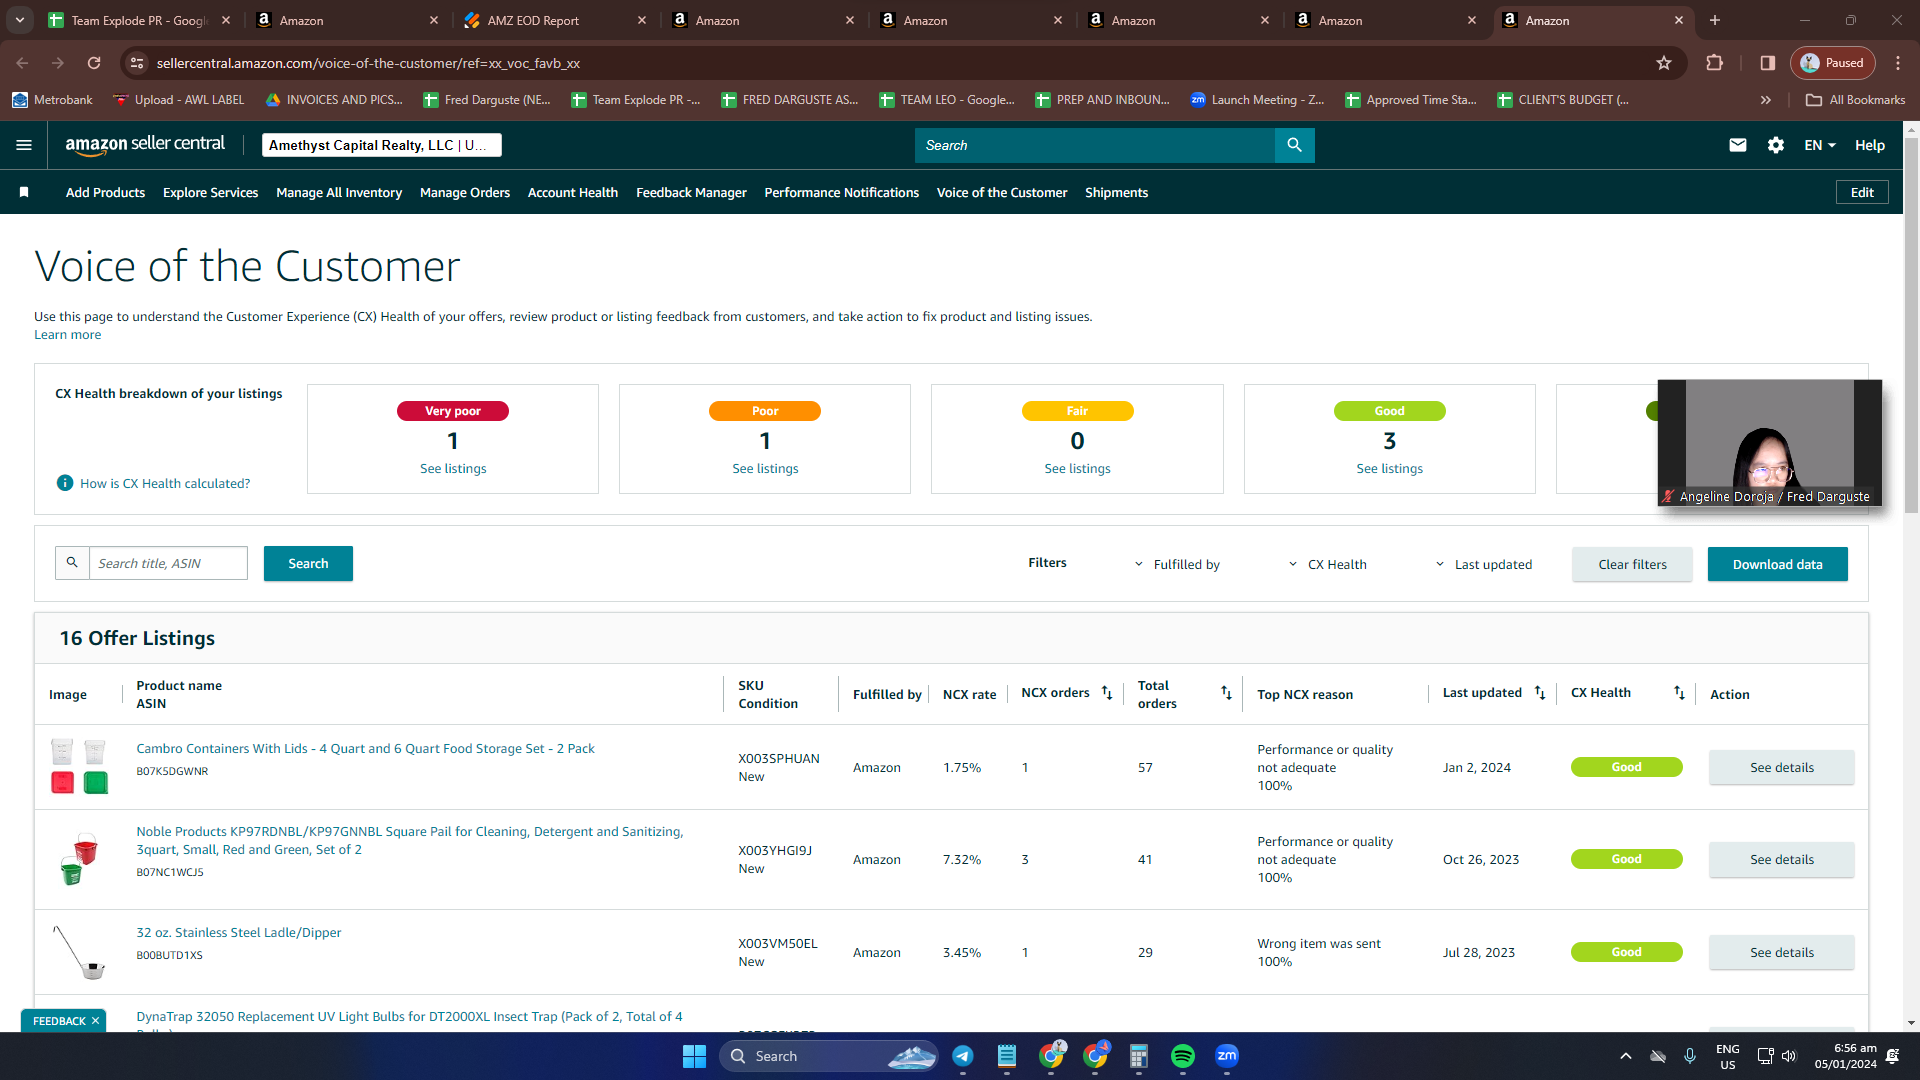Open the Metrobank bookmark
1920x1080 pixels.
[52, 100]
